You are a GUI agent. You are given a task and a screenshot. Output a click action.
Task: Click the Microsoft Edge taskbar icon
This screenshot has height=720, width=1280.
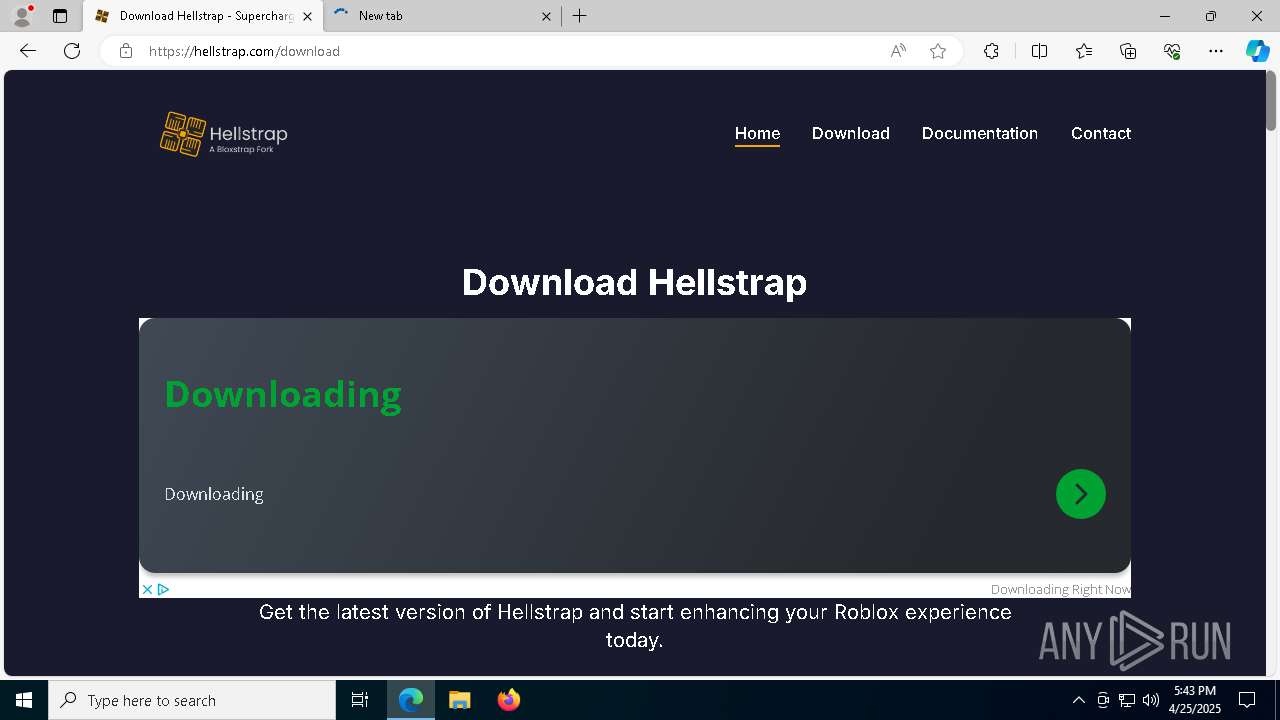coord(411,700)
